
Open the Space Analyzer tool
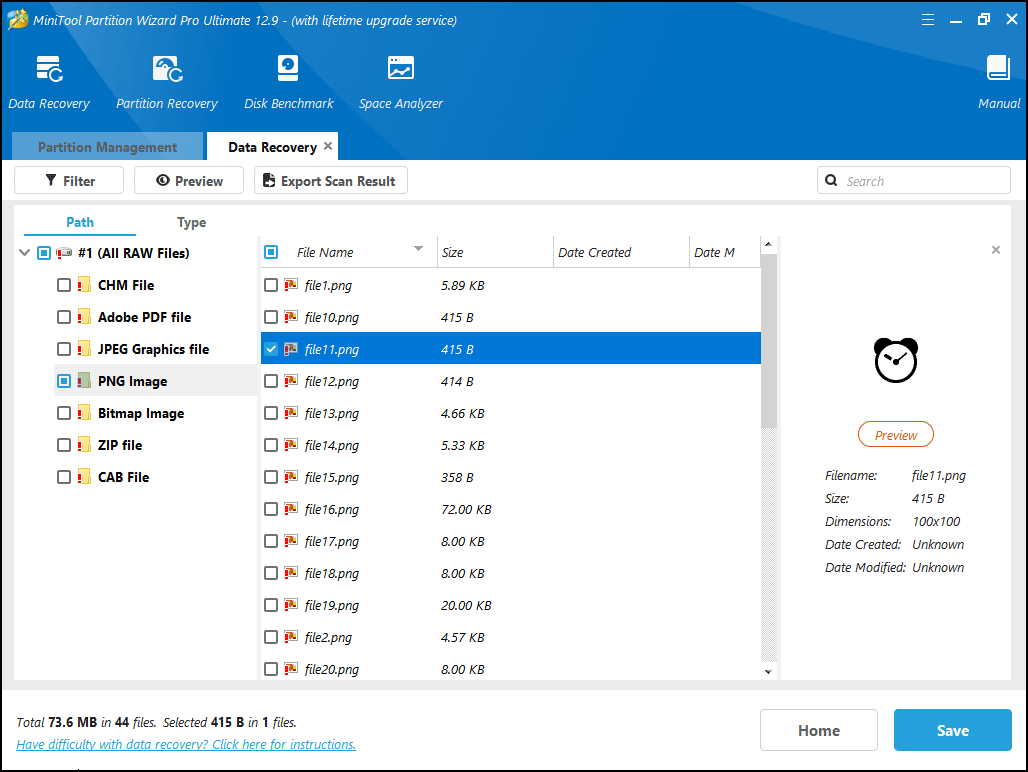pyautogui.click(x=400, y=70)
